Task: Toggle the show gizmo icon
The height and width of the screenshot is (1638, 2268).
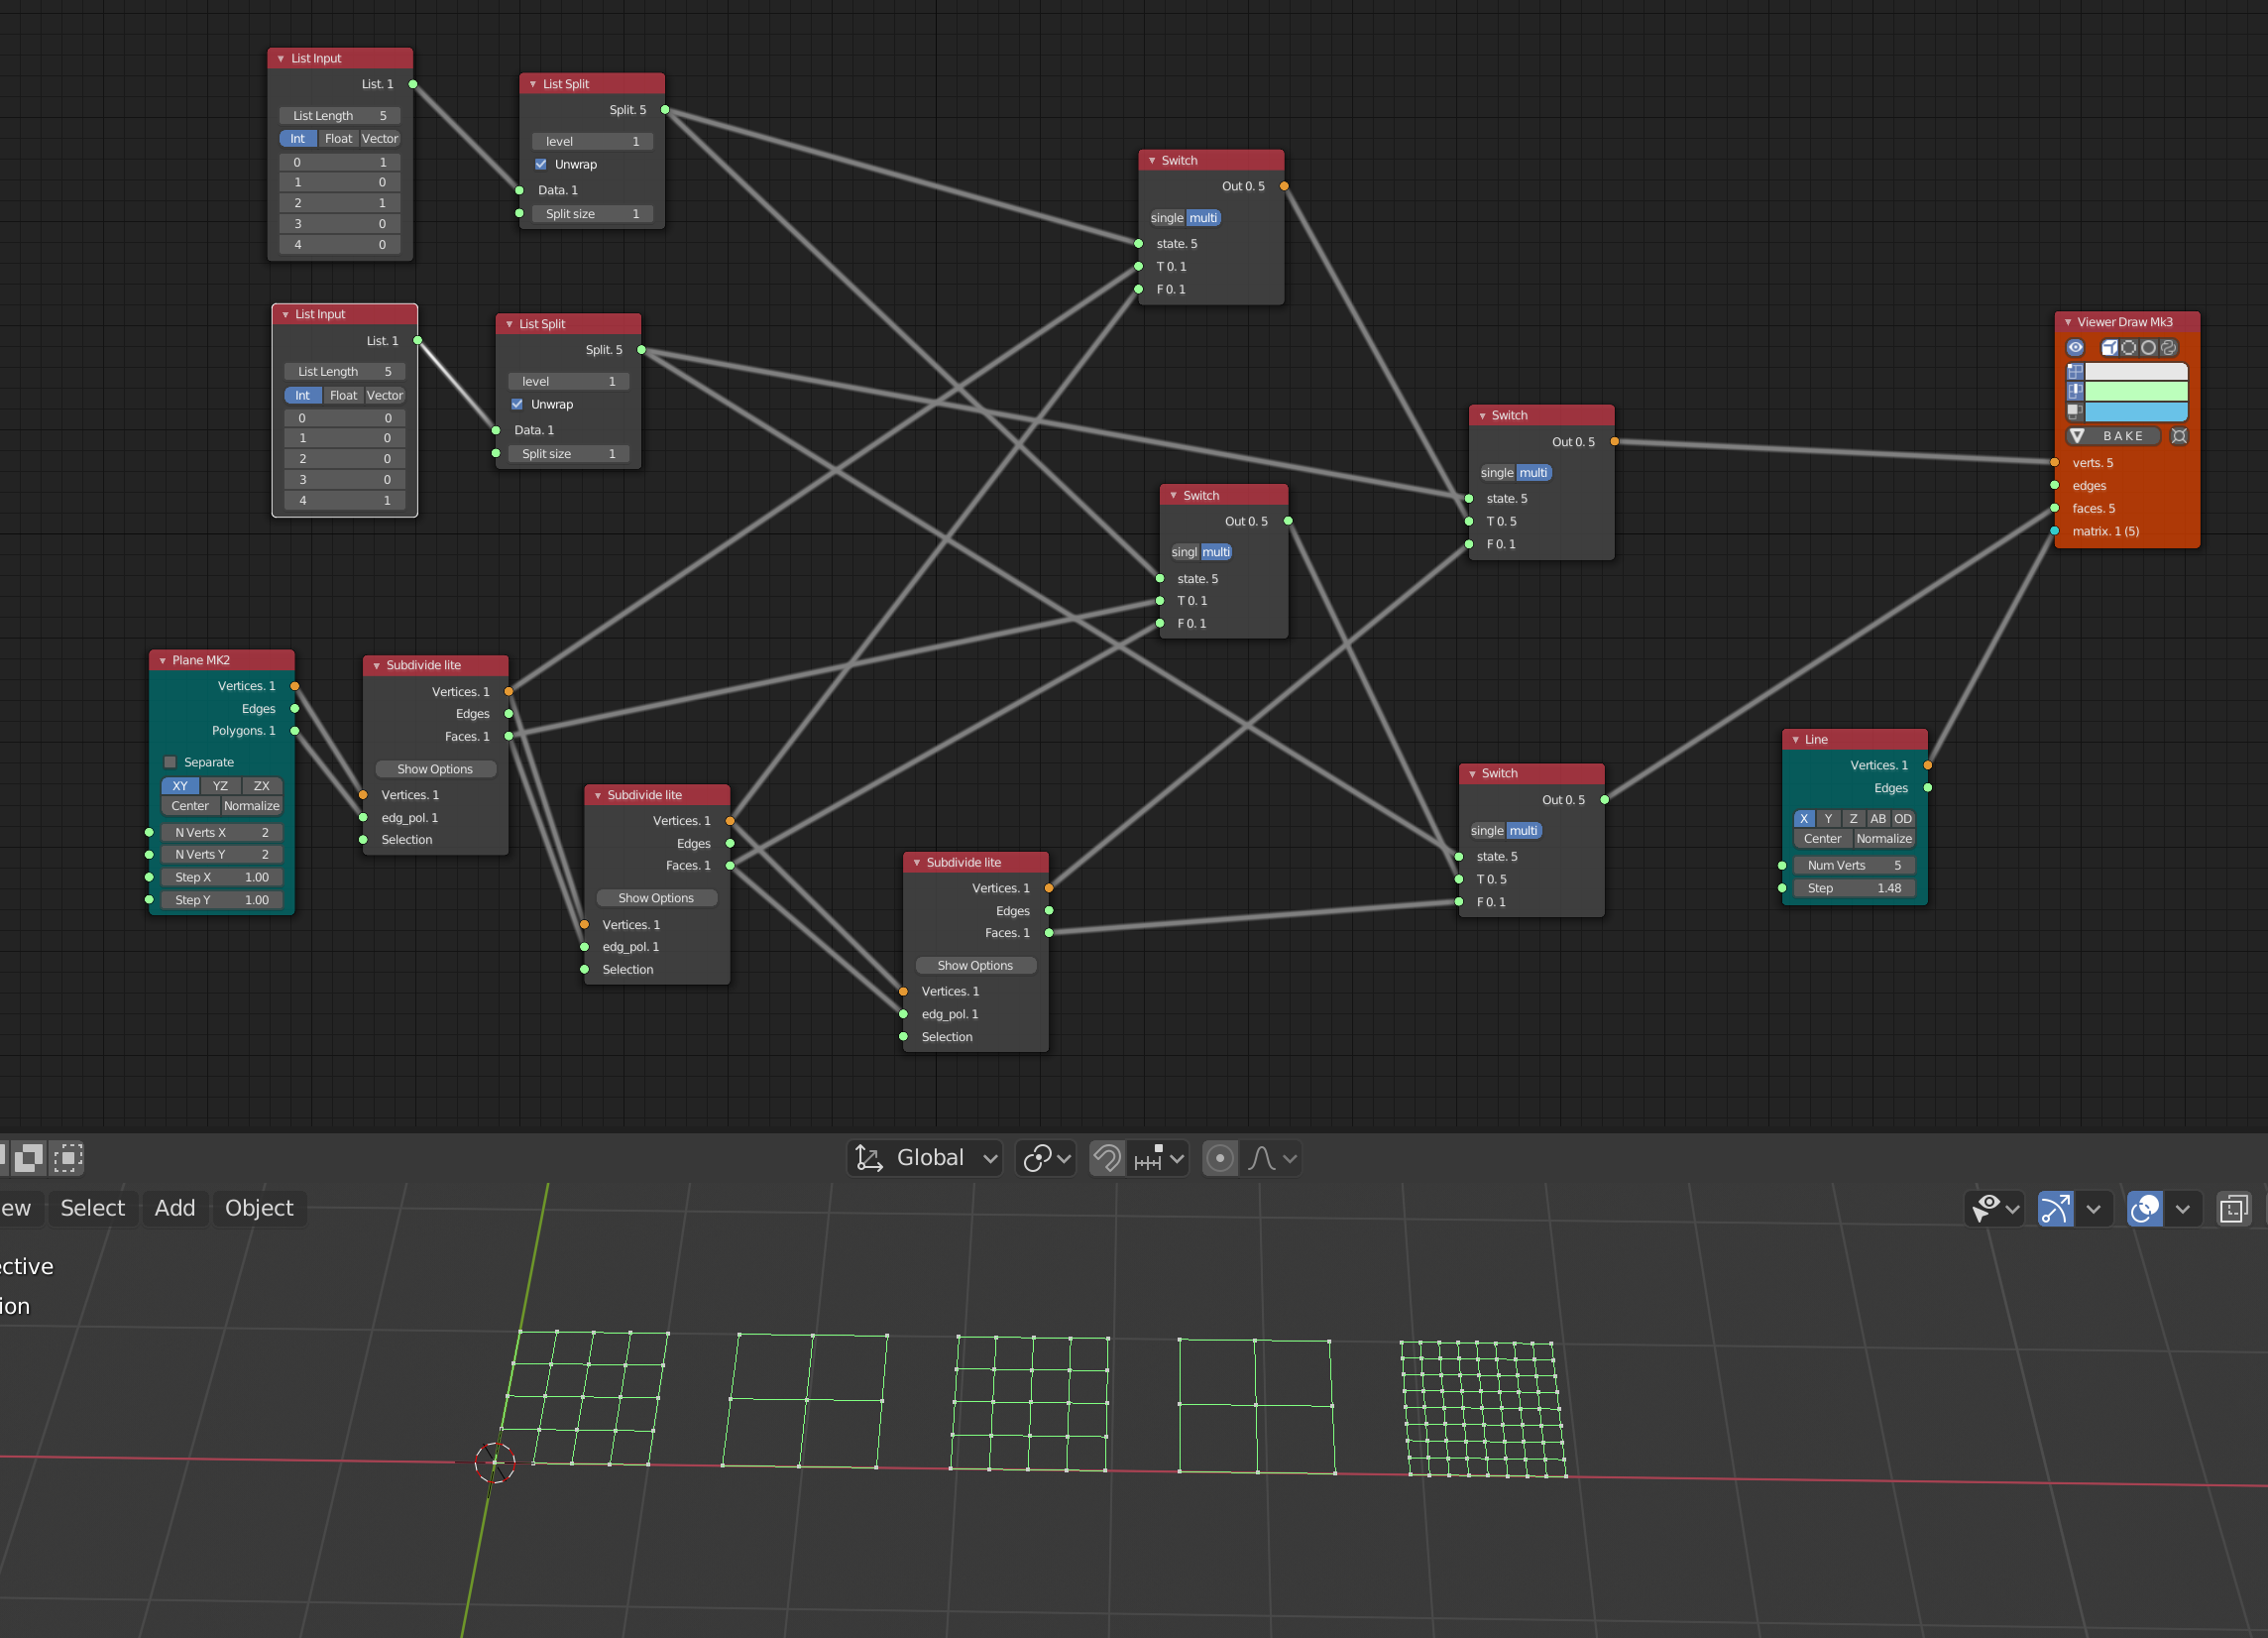Action: tap(2056, 1208)
